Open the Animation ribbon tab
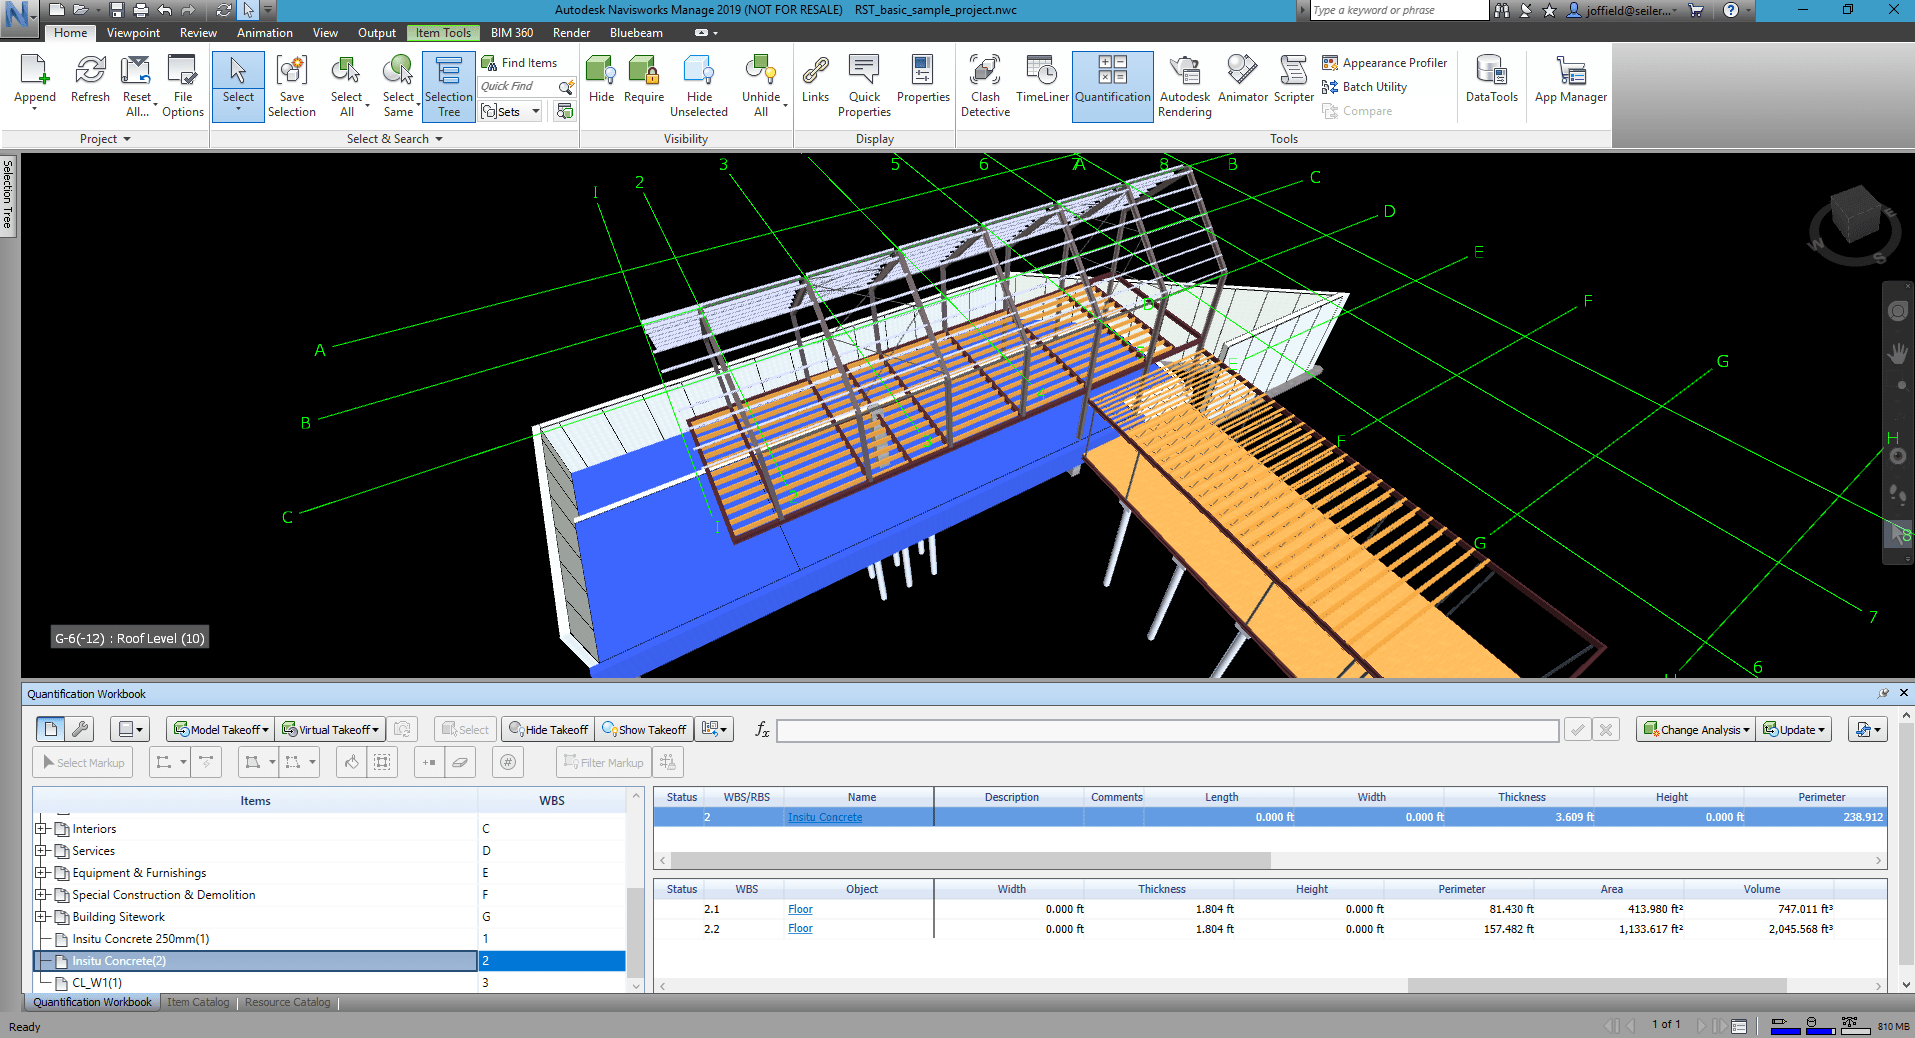The image size is (1915, 1038). coord(265,33)
